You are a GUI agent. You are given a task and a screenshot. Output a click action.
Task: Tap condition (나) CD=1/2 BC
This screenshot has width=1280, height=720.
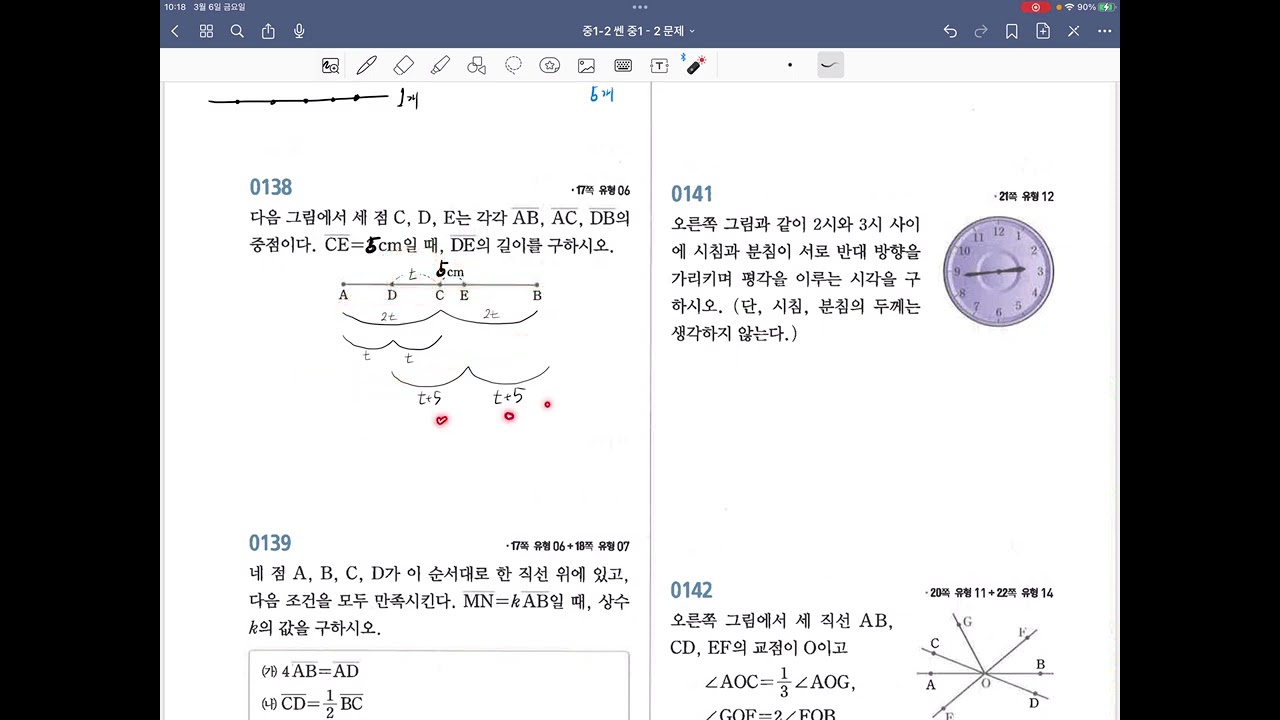pos(312,703)
